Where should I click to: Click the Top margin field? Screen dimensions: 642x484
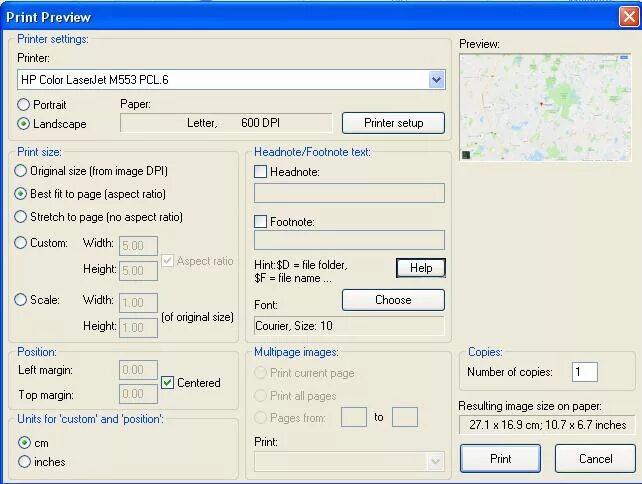(138, 394)
